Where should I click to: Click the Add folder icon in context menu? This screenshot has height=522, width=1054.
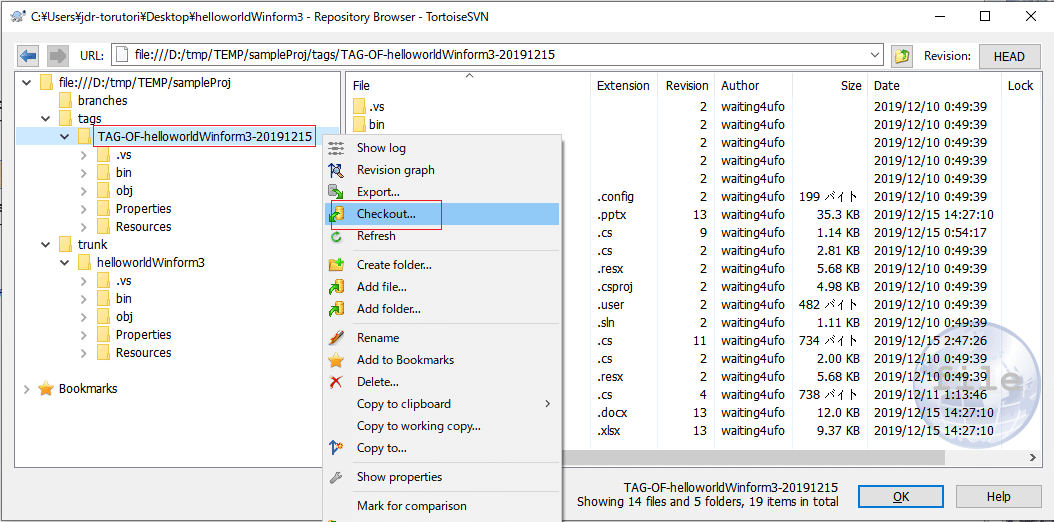336,309
